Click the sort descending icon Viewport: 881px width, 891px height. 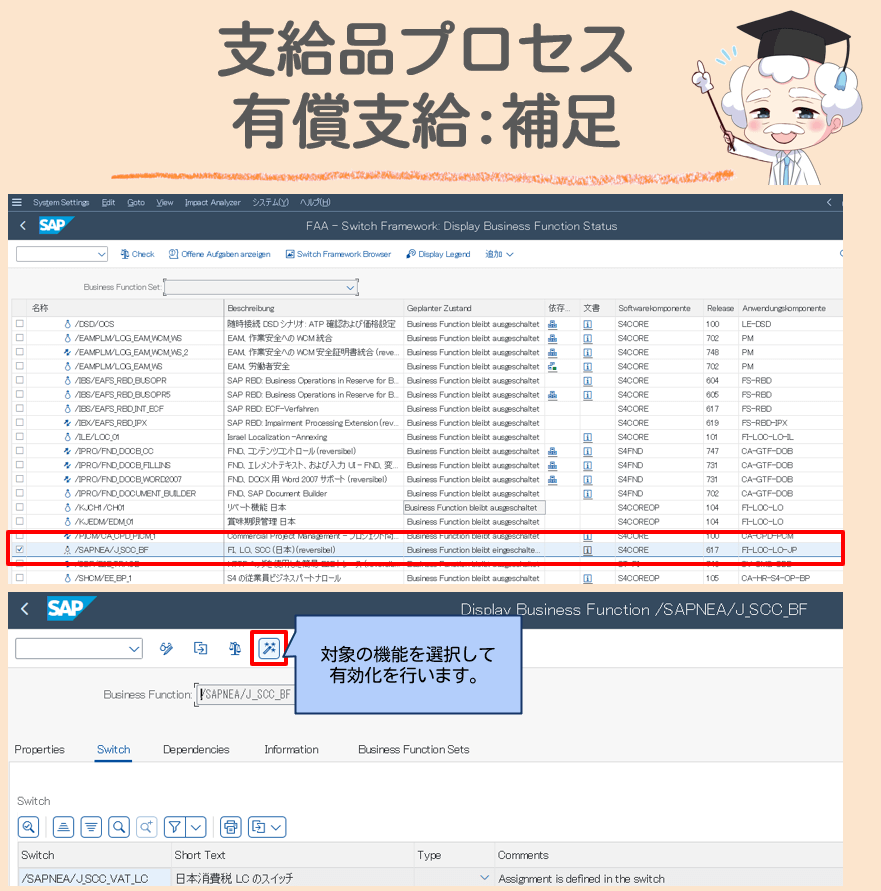[91, 827]
